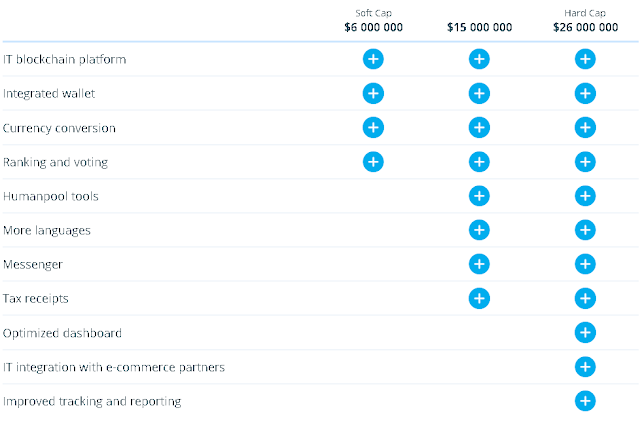Click More languages plus icon under Hard Cap
This screenshot has width=640, height=431.
coord(585,230)
